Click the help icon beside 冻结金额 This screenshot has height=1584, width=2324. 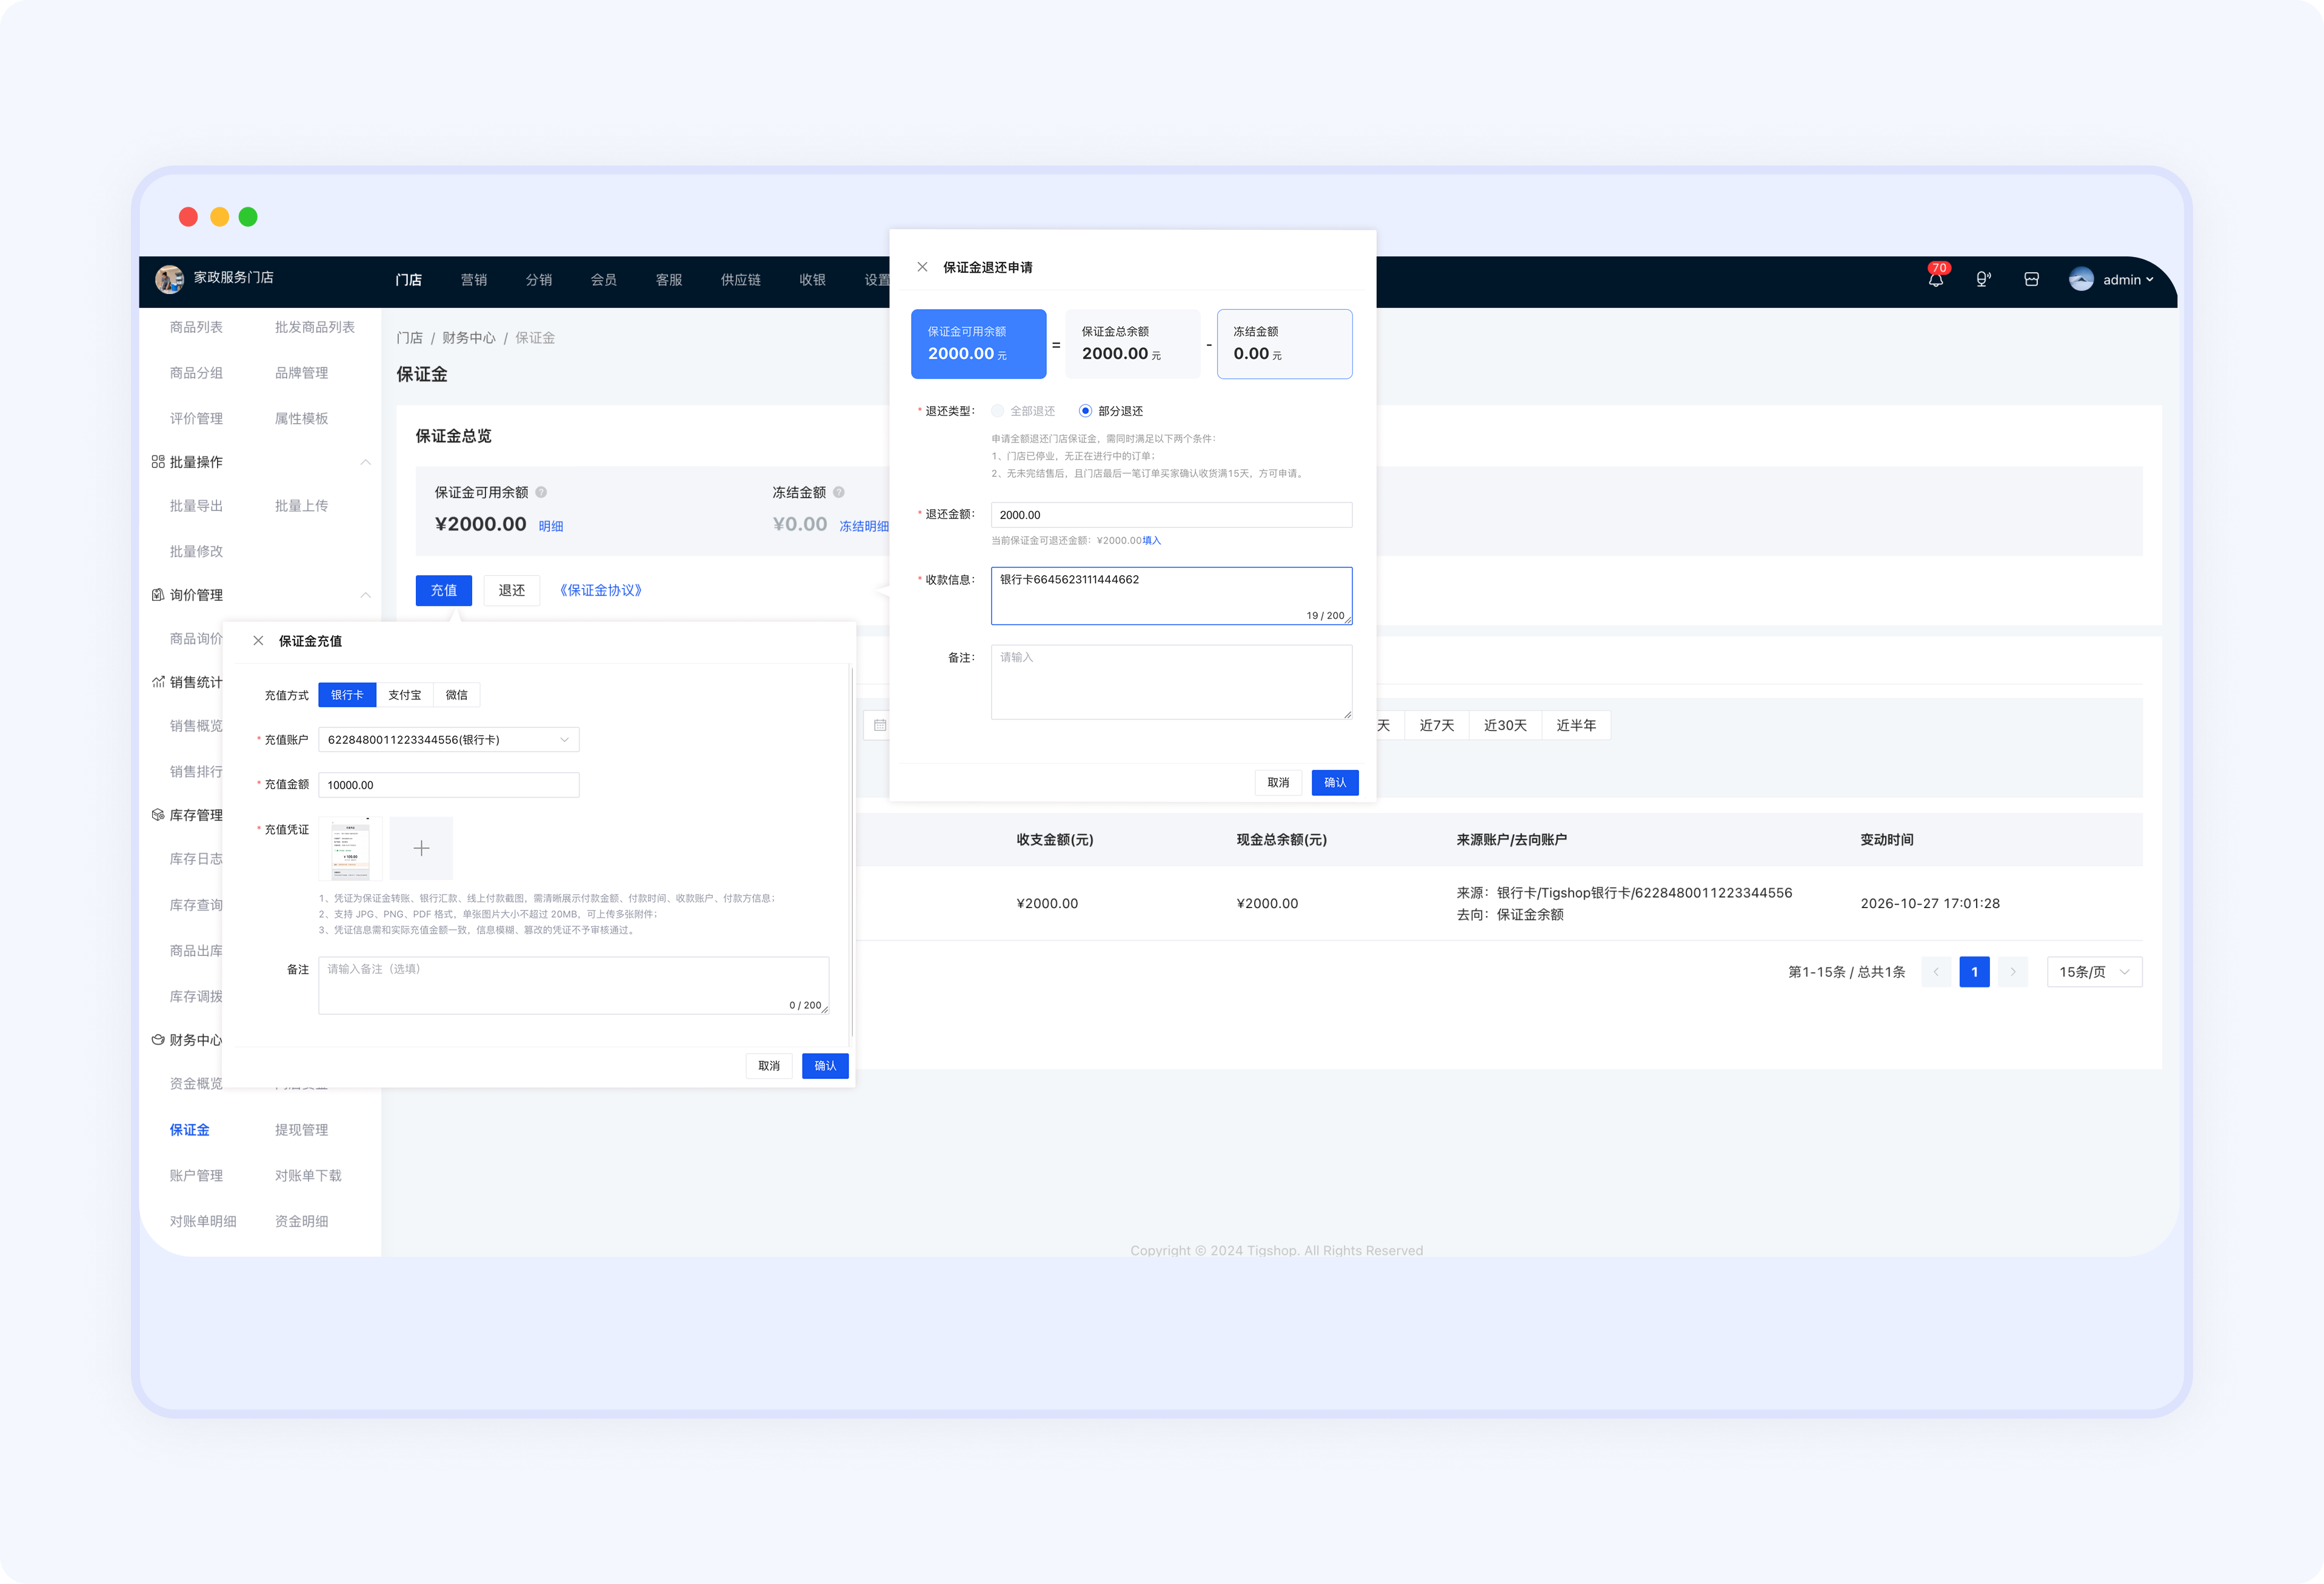click(x=839, y=492)
